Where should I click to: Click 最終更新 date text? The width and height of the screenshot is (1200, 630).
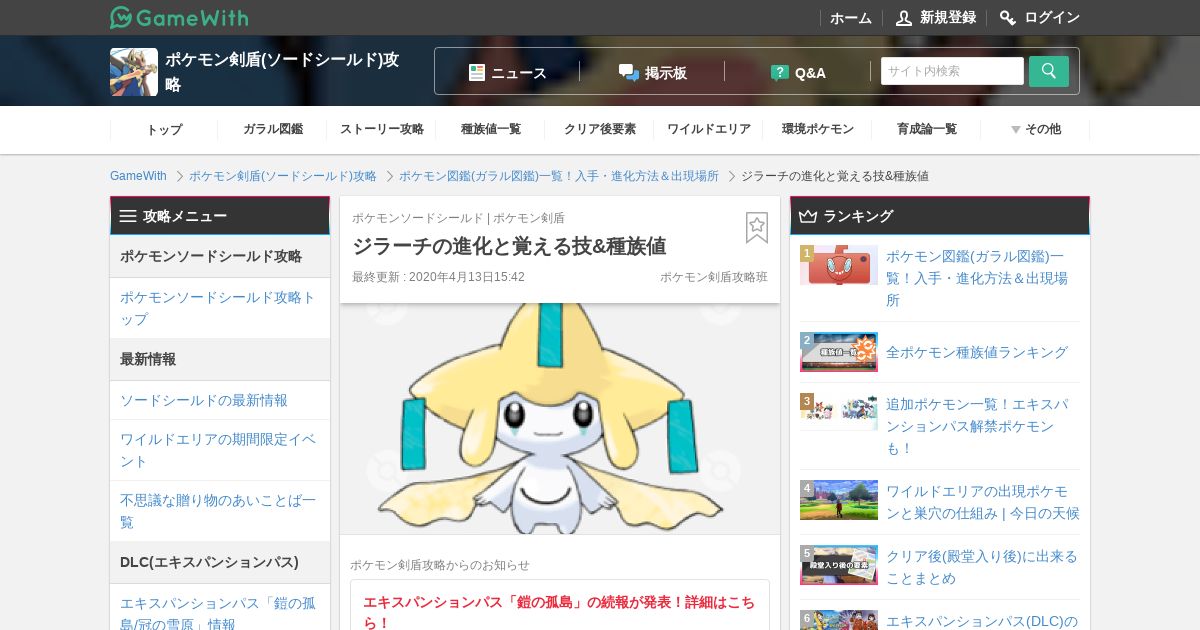click(x=438, y=277)
